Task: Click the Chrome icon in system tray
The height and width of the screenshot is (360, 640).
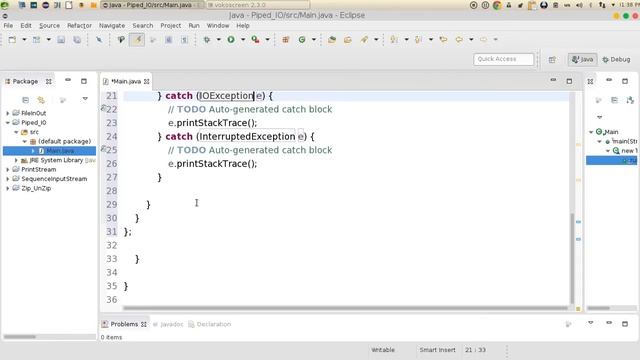Action: pyautogui.click(x=497, y=5)
